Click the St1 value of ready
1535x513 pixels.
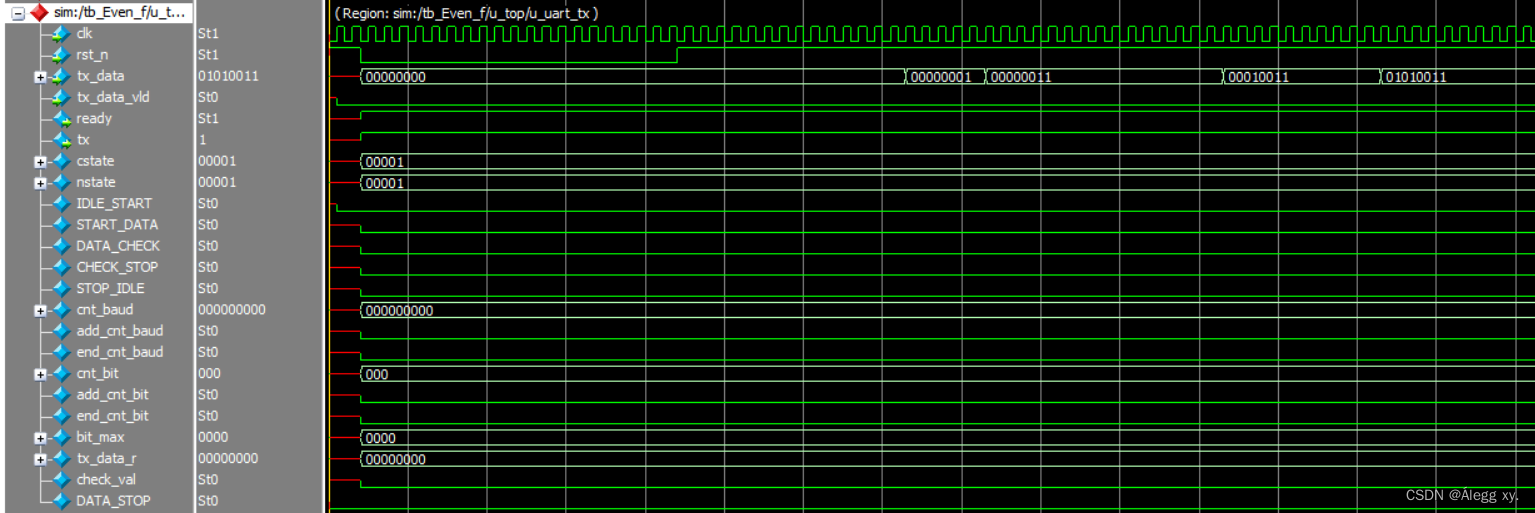click(x=208, y=118)
